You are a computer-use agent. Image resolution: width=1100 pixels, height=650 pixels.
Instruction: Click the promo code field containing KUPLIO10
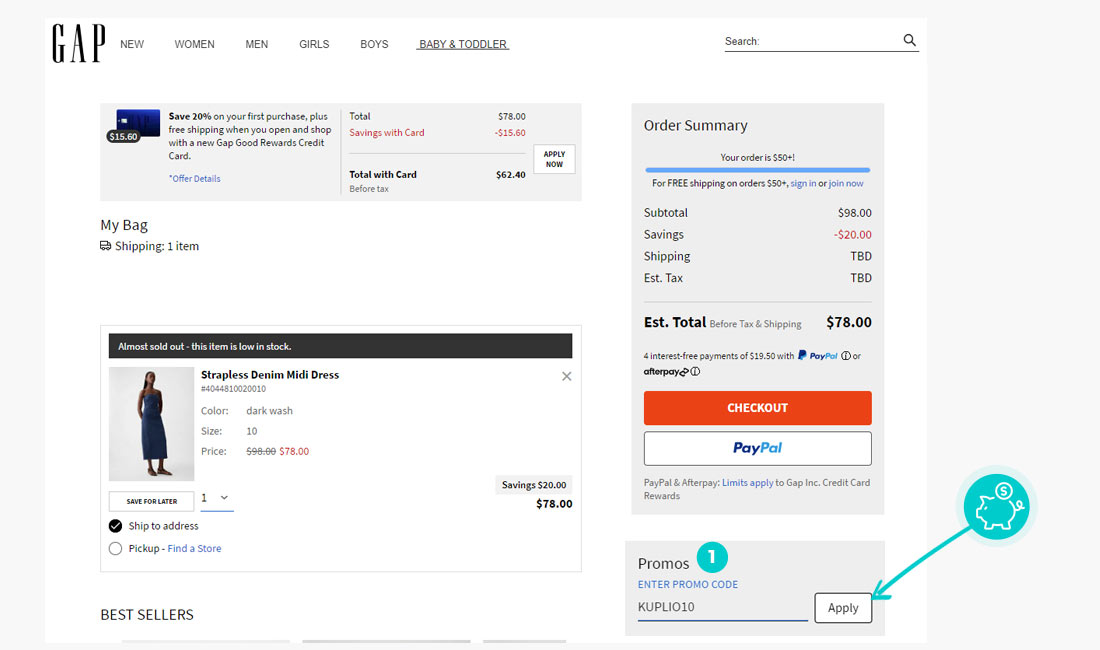click(723, 607)
